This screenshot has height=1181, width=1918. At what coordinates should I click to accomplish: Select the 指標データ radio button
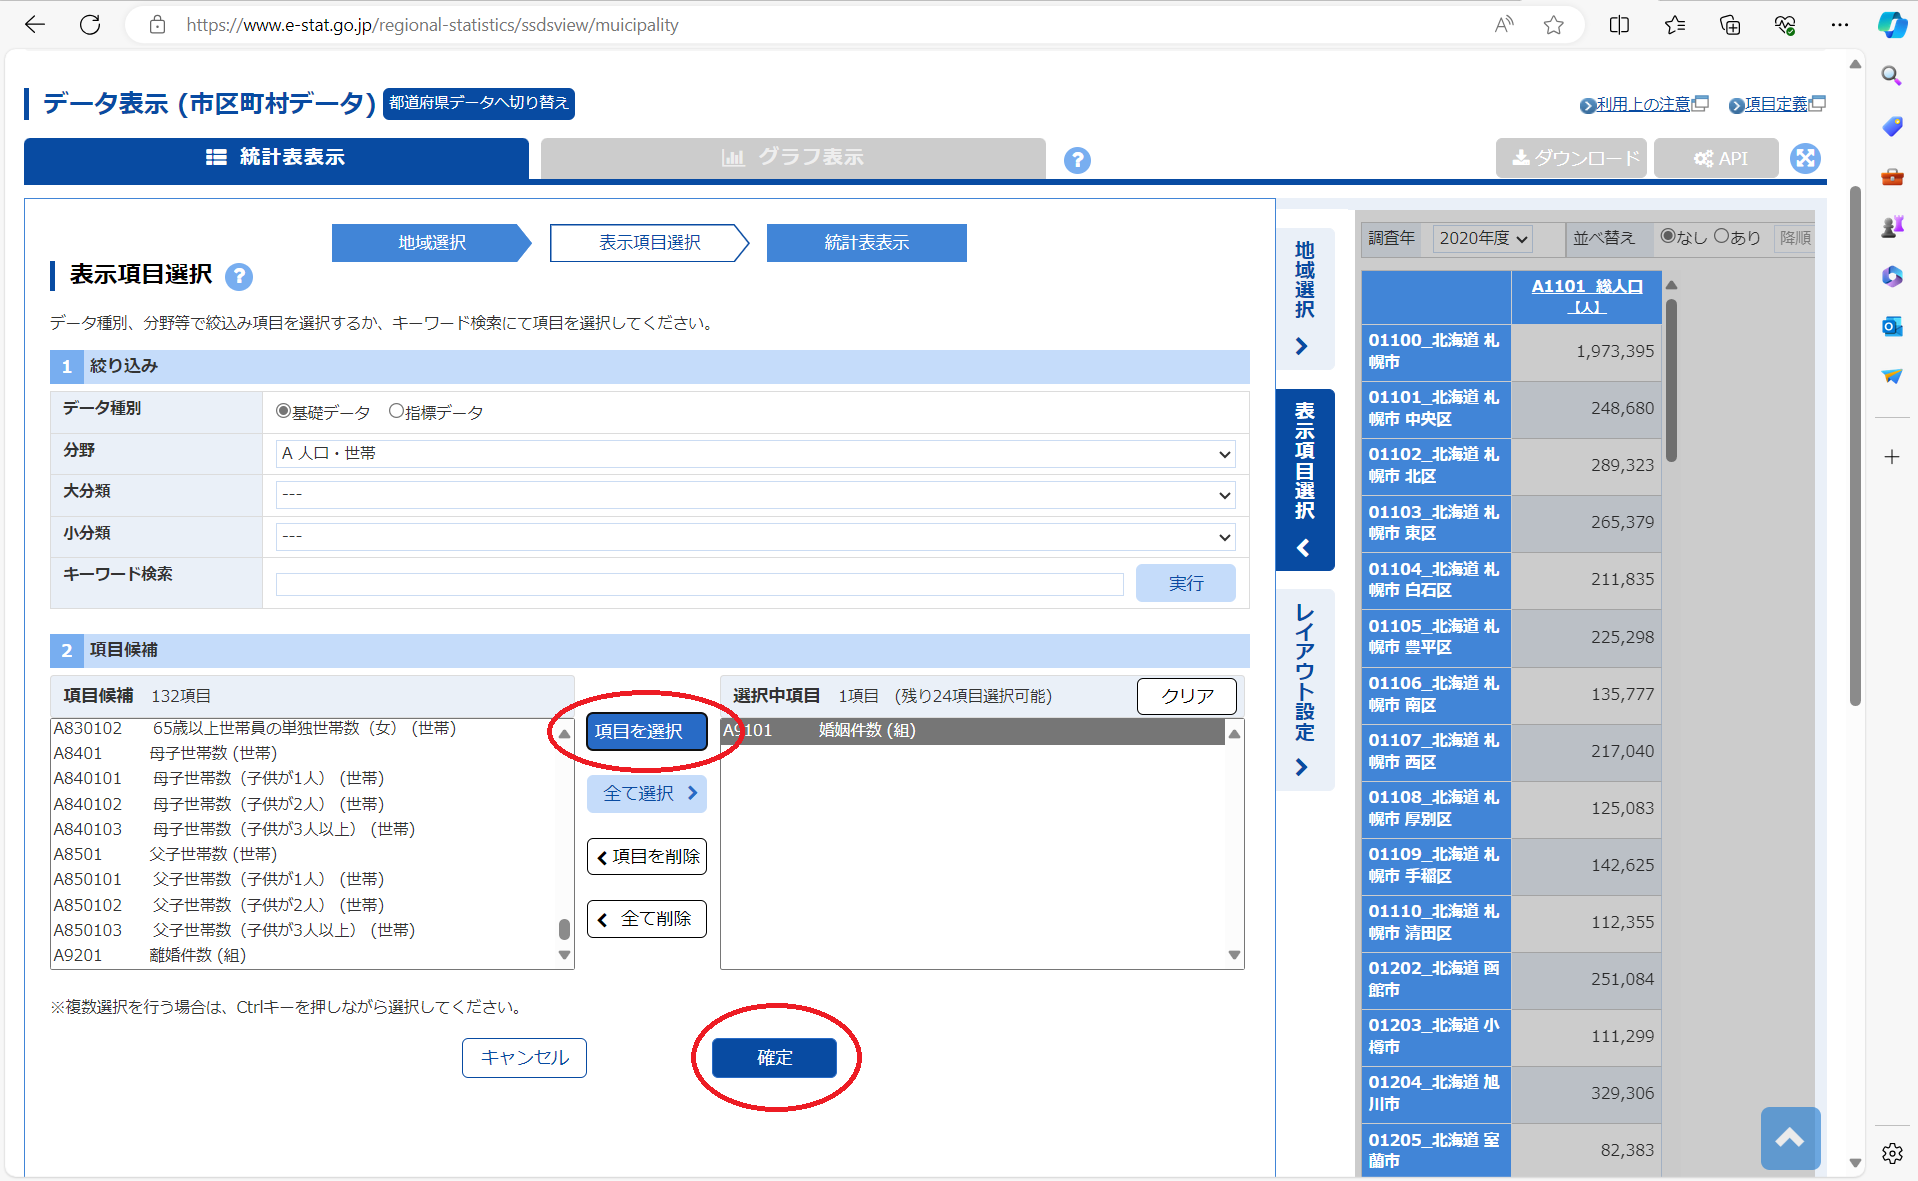click(x=397, y=411)
